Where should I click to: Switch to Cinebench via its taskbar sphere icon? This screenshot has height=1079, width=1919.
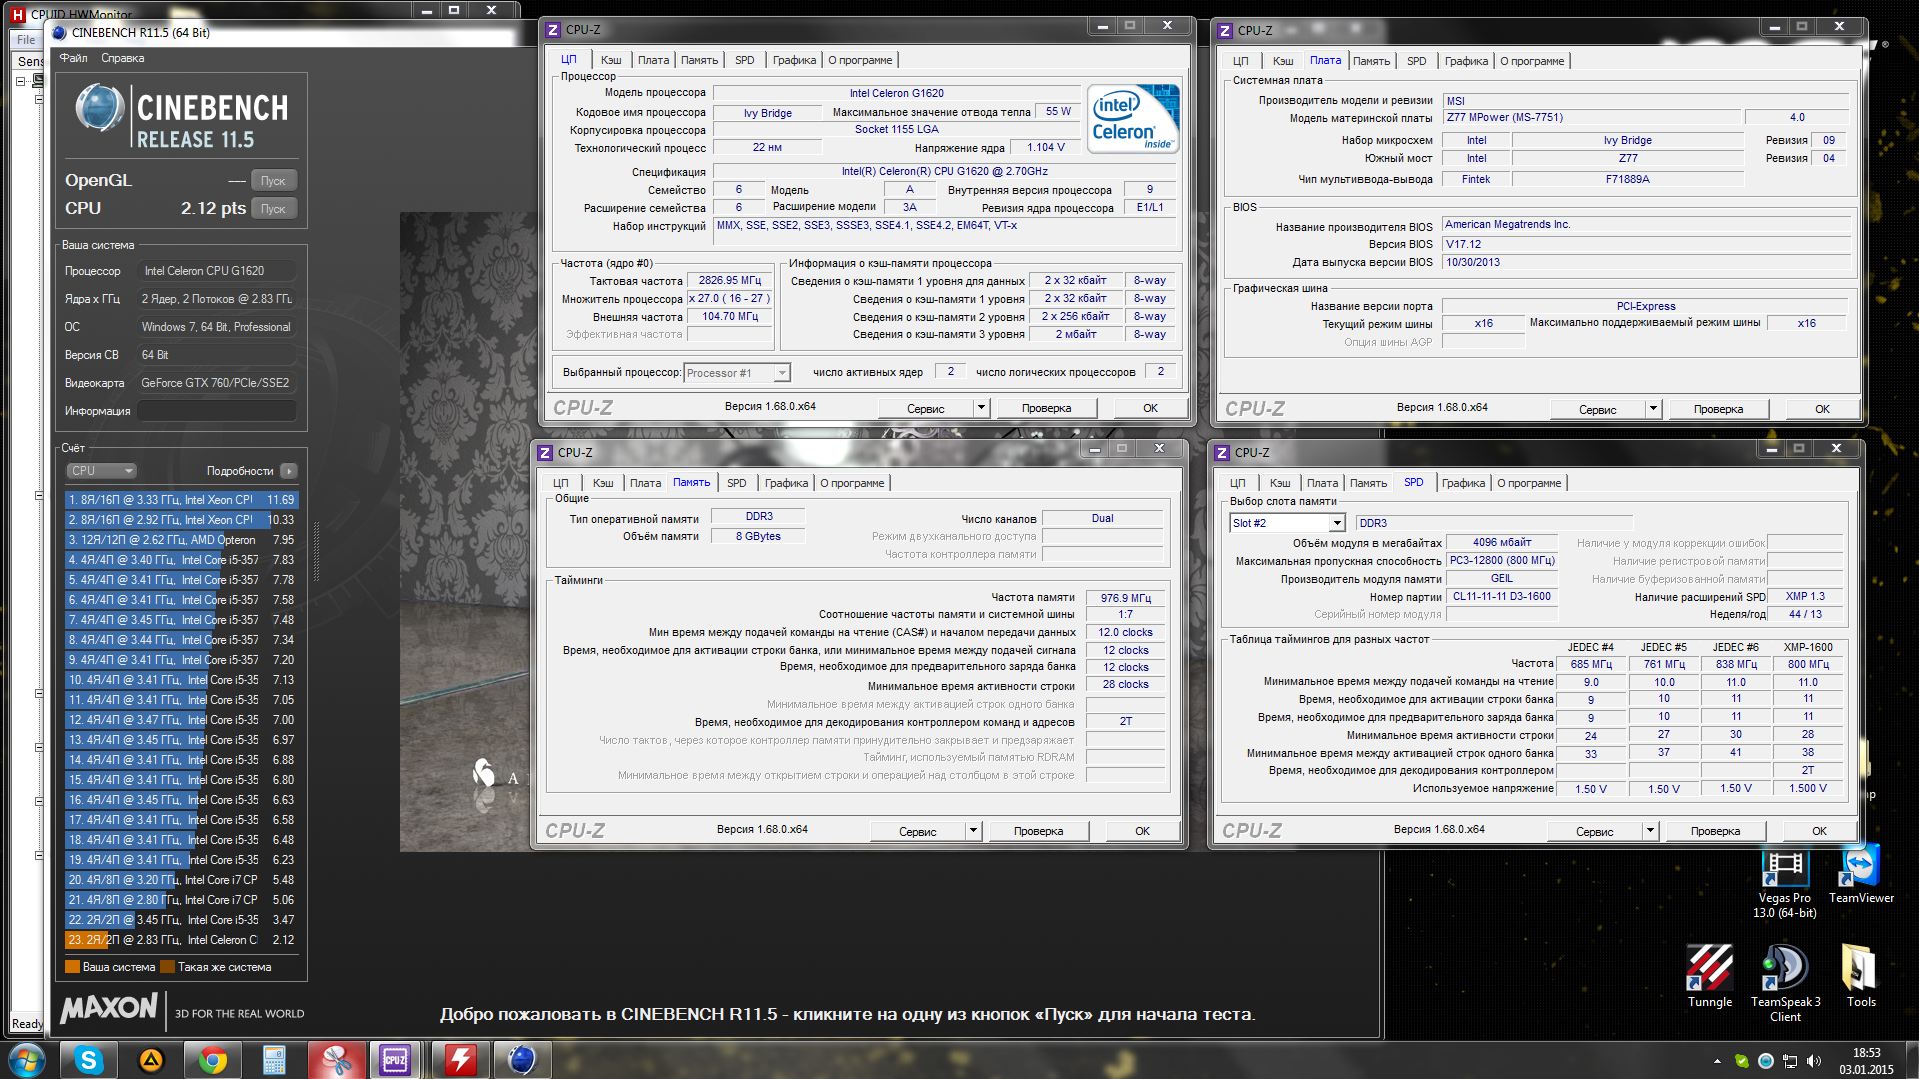(521, 1060)
